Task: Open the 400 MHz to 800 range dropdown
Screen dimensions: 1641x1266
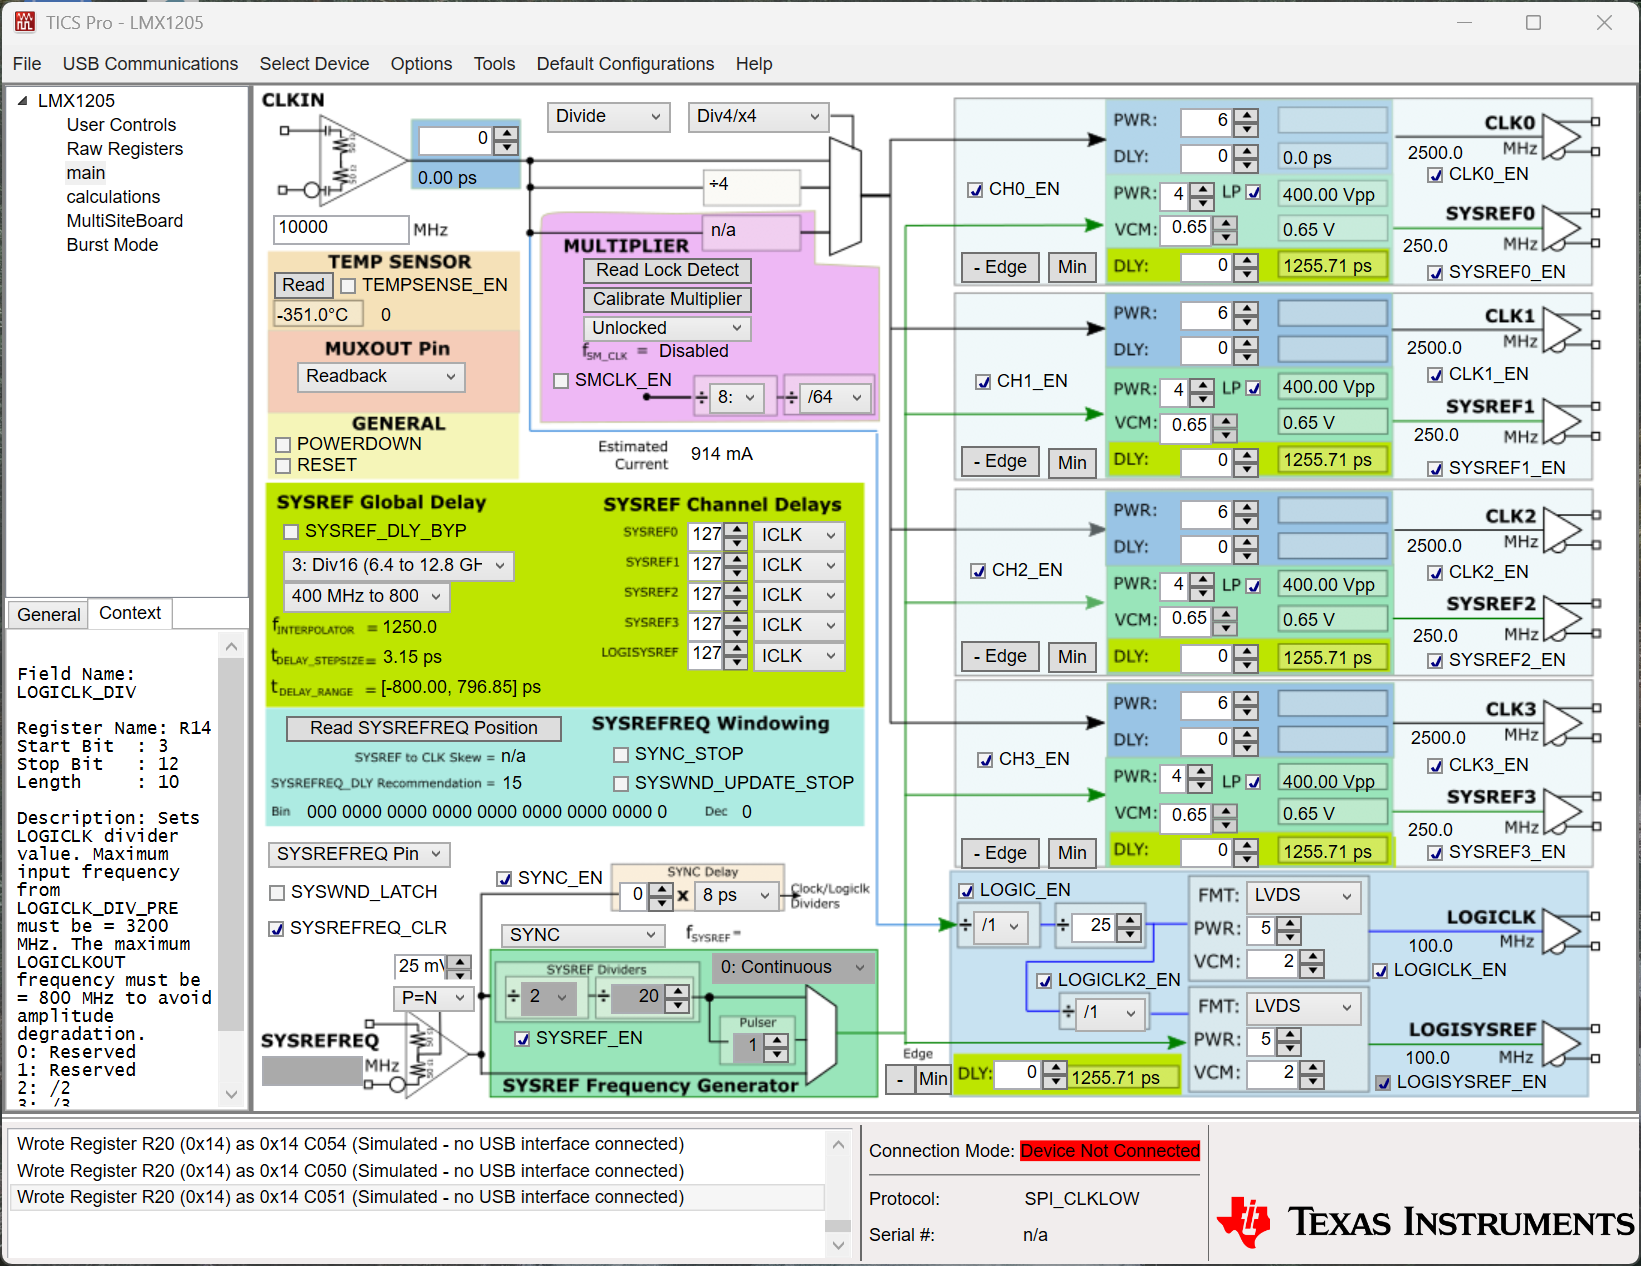Action: pos(367,597)
